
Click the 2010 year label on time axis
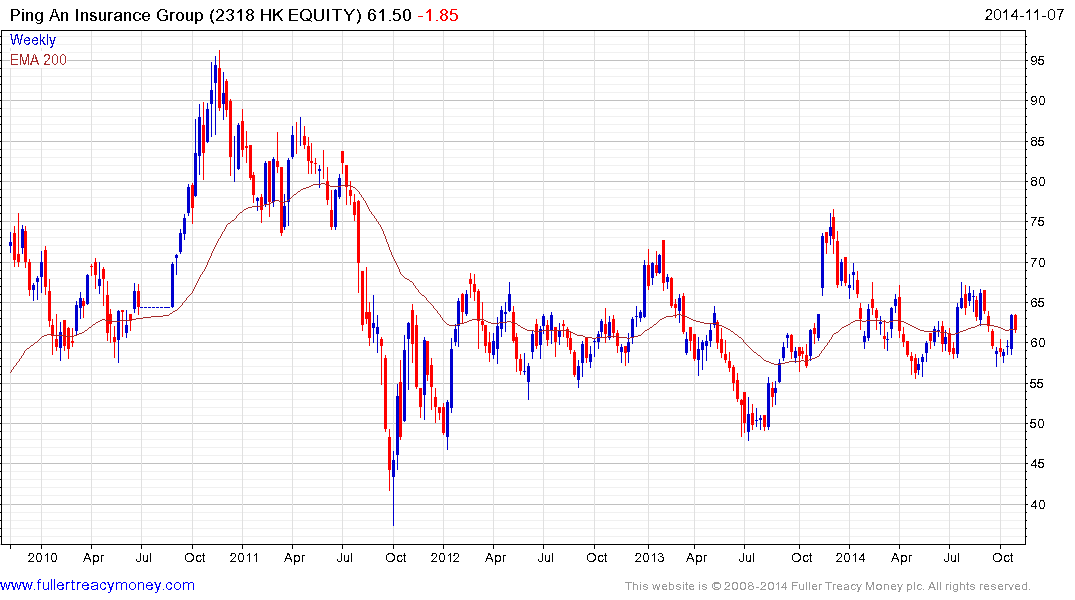coord(43,557)
